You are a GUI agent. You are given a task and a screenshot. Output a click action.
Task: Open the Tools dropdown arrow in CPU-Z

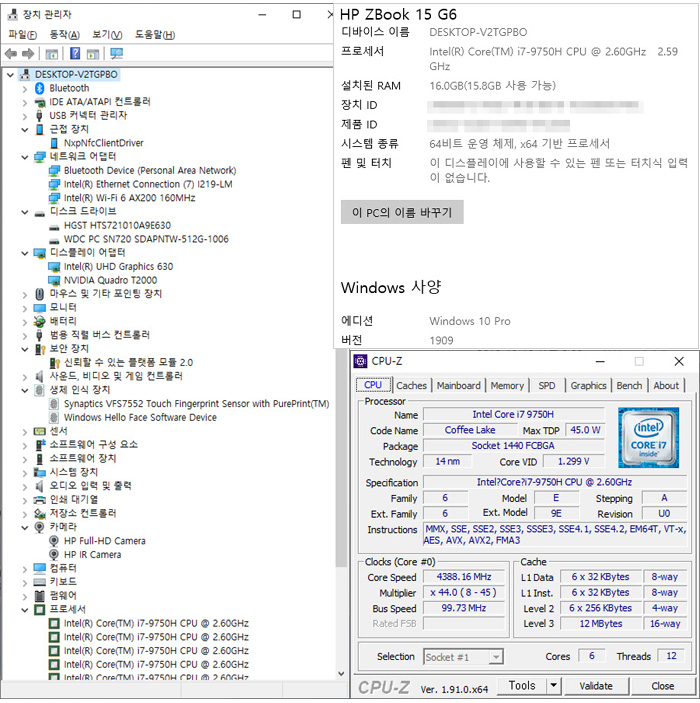(x=553, y=686)
